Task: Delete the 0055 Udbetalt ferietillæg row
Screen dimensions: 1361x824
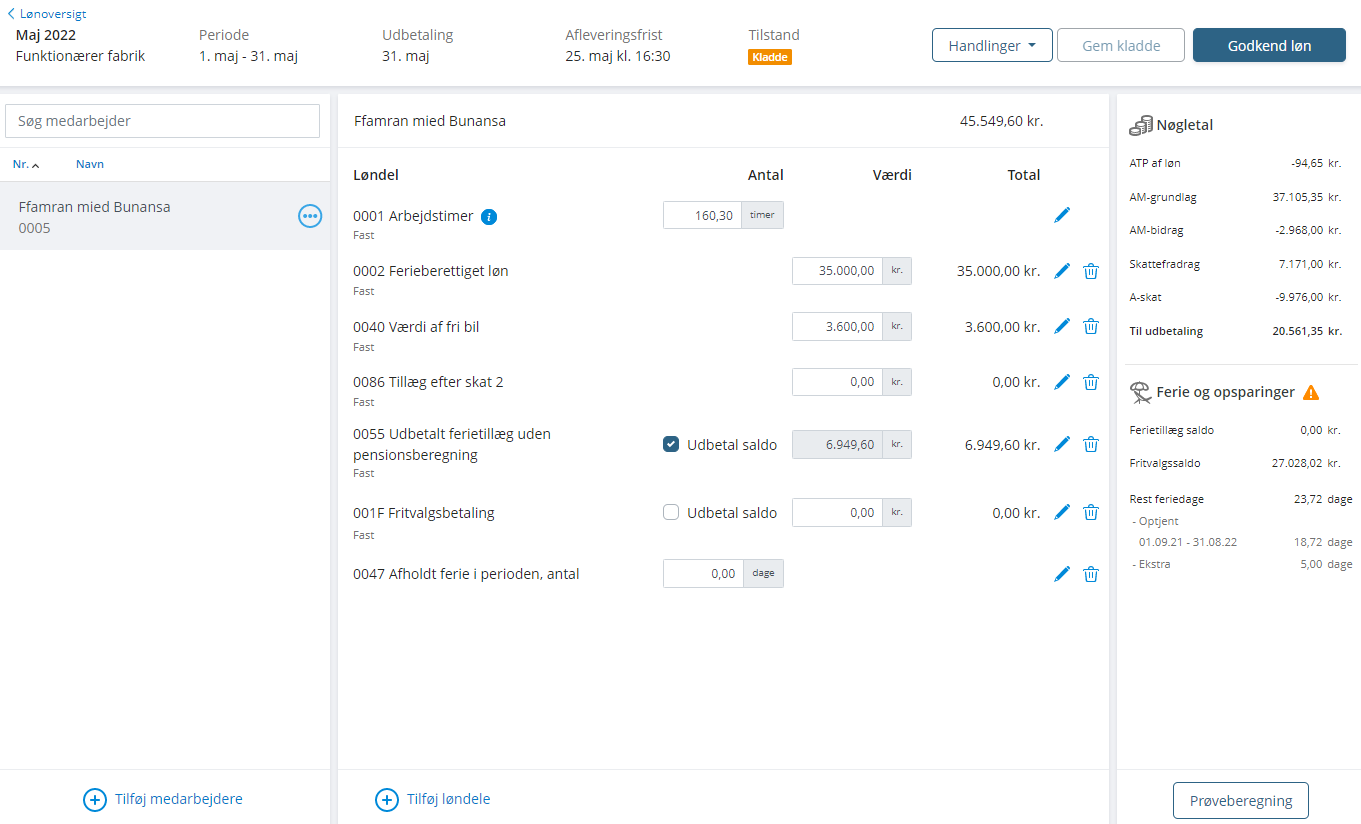Action: (x=1091, y=444)
